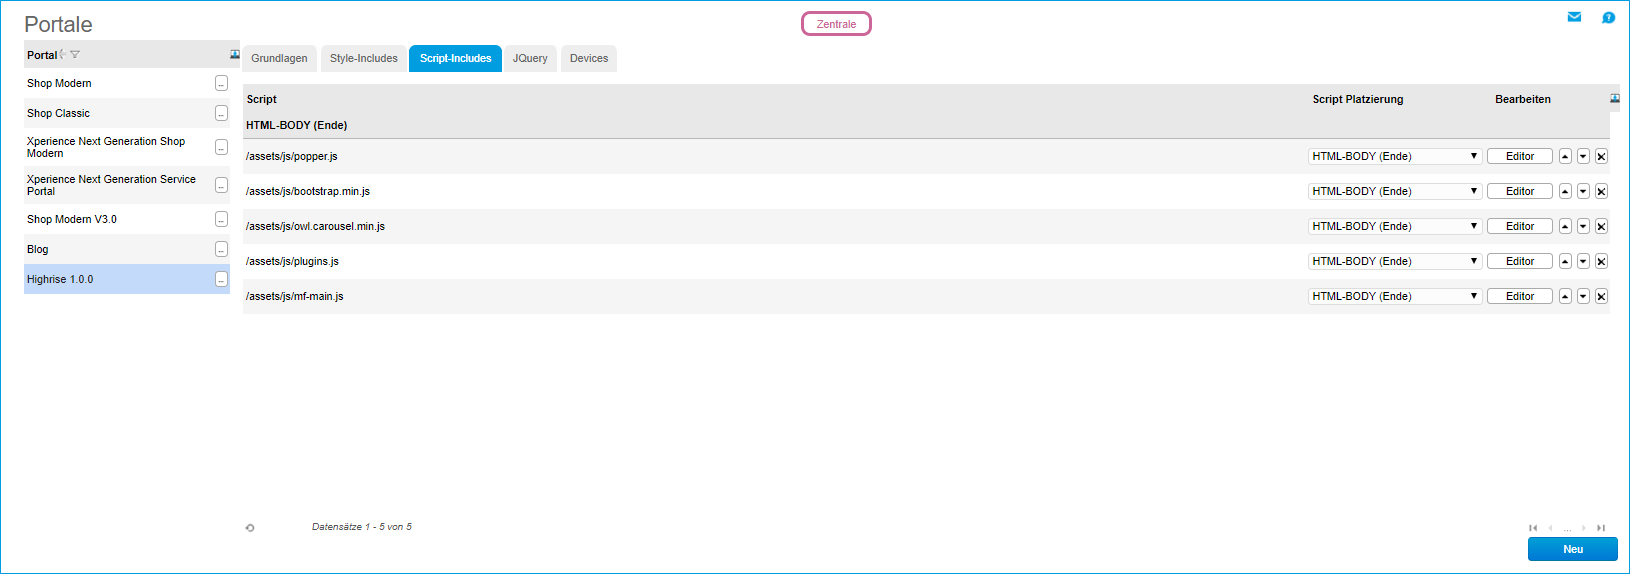The height and width of the screenshot is (574, 1630).
Task: Click the Bearbeiten column header
Action: 1523,99
